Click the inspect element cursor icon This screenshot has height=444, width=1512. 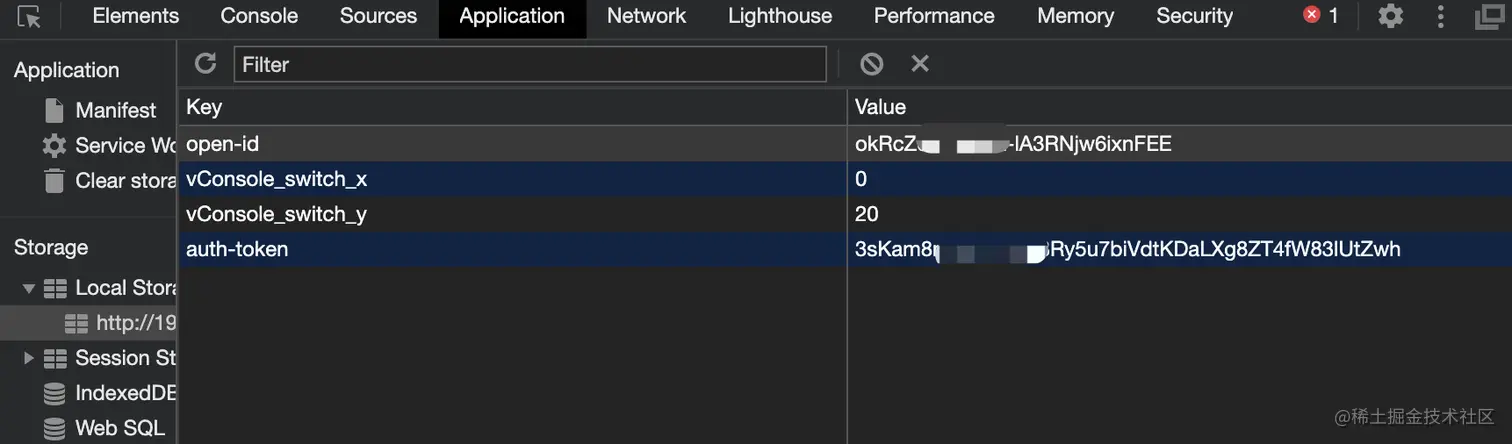(x=29, y=17)
